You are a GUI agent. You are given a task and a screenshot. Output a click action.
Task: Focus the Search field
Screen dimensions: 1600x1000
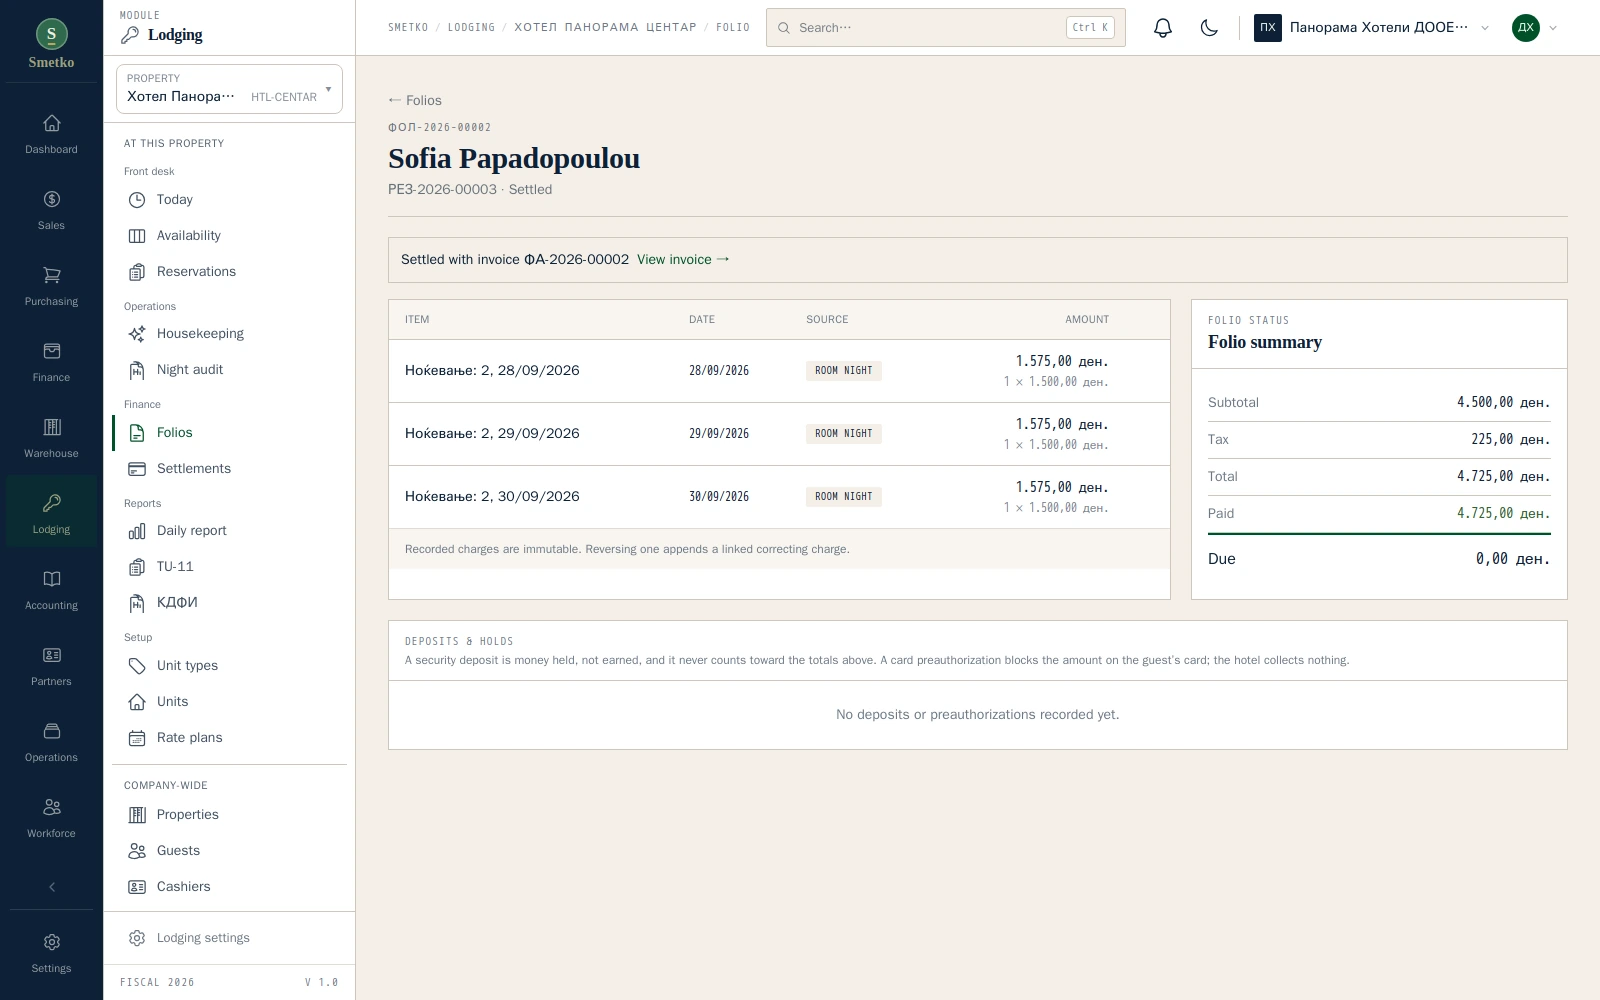[x=946, y=28]
